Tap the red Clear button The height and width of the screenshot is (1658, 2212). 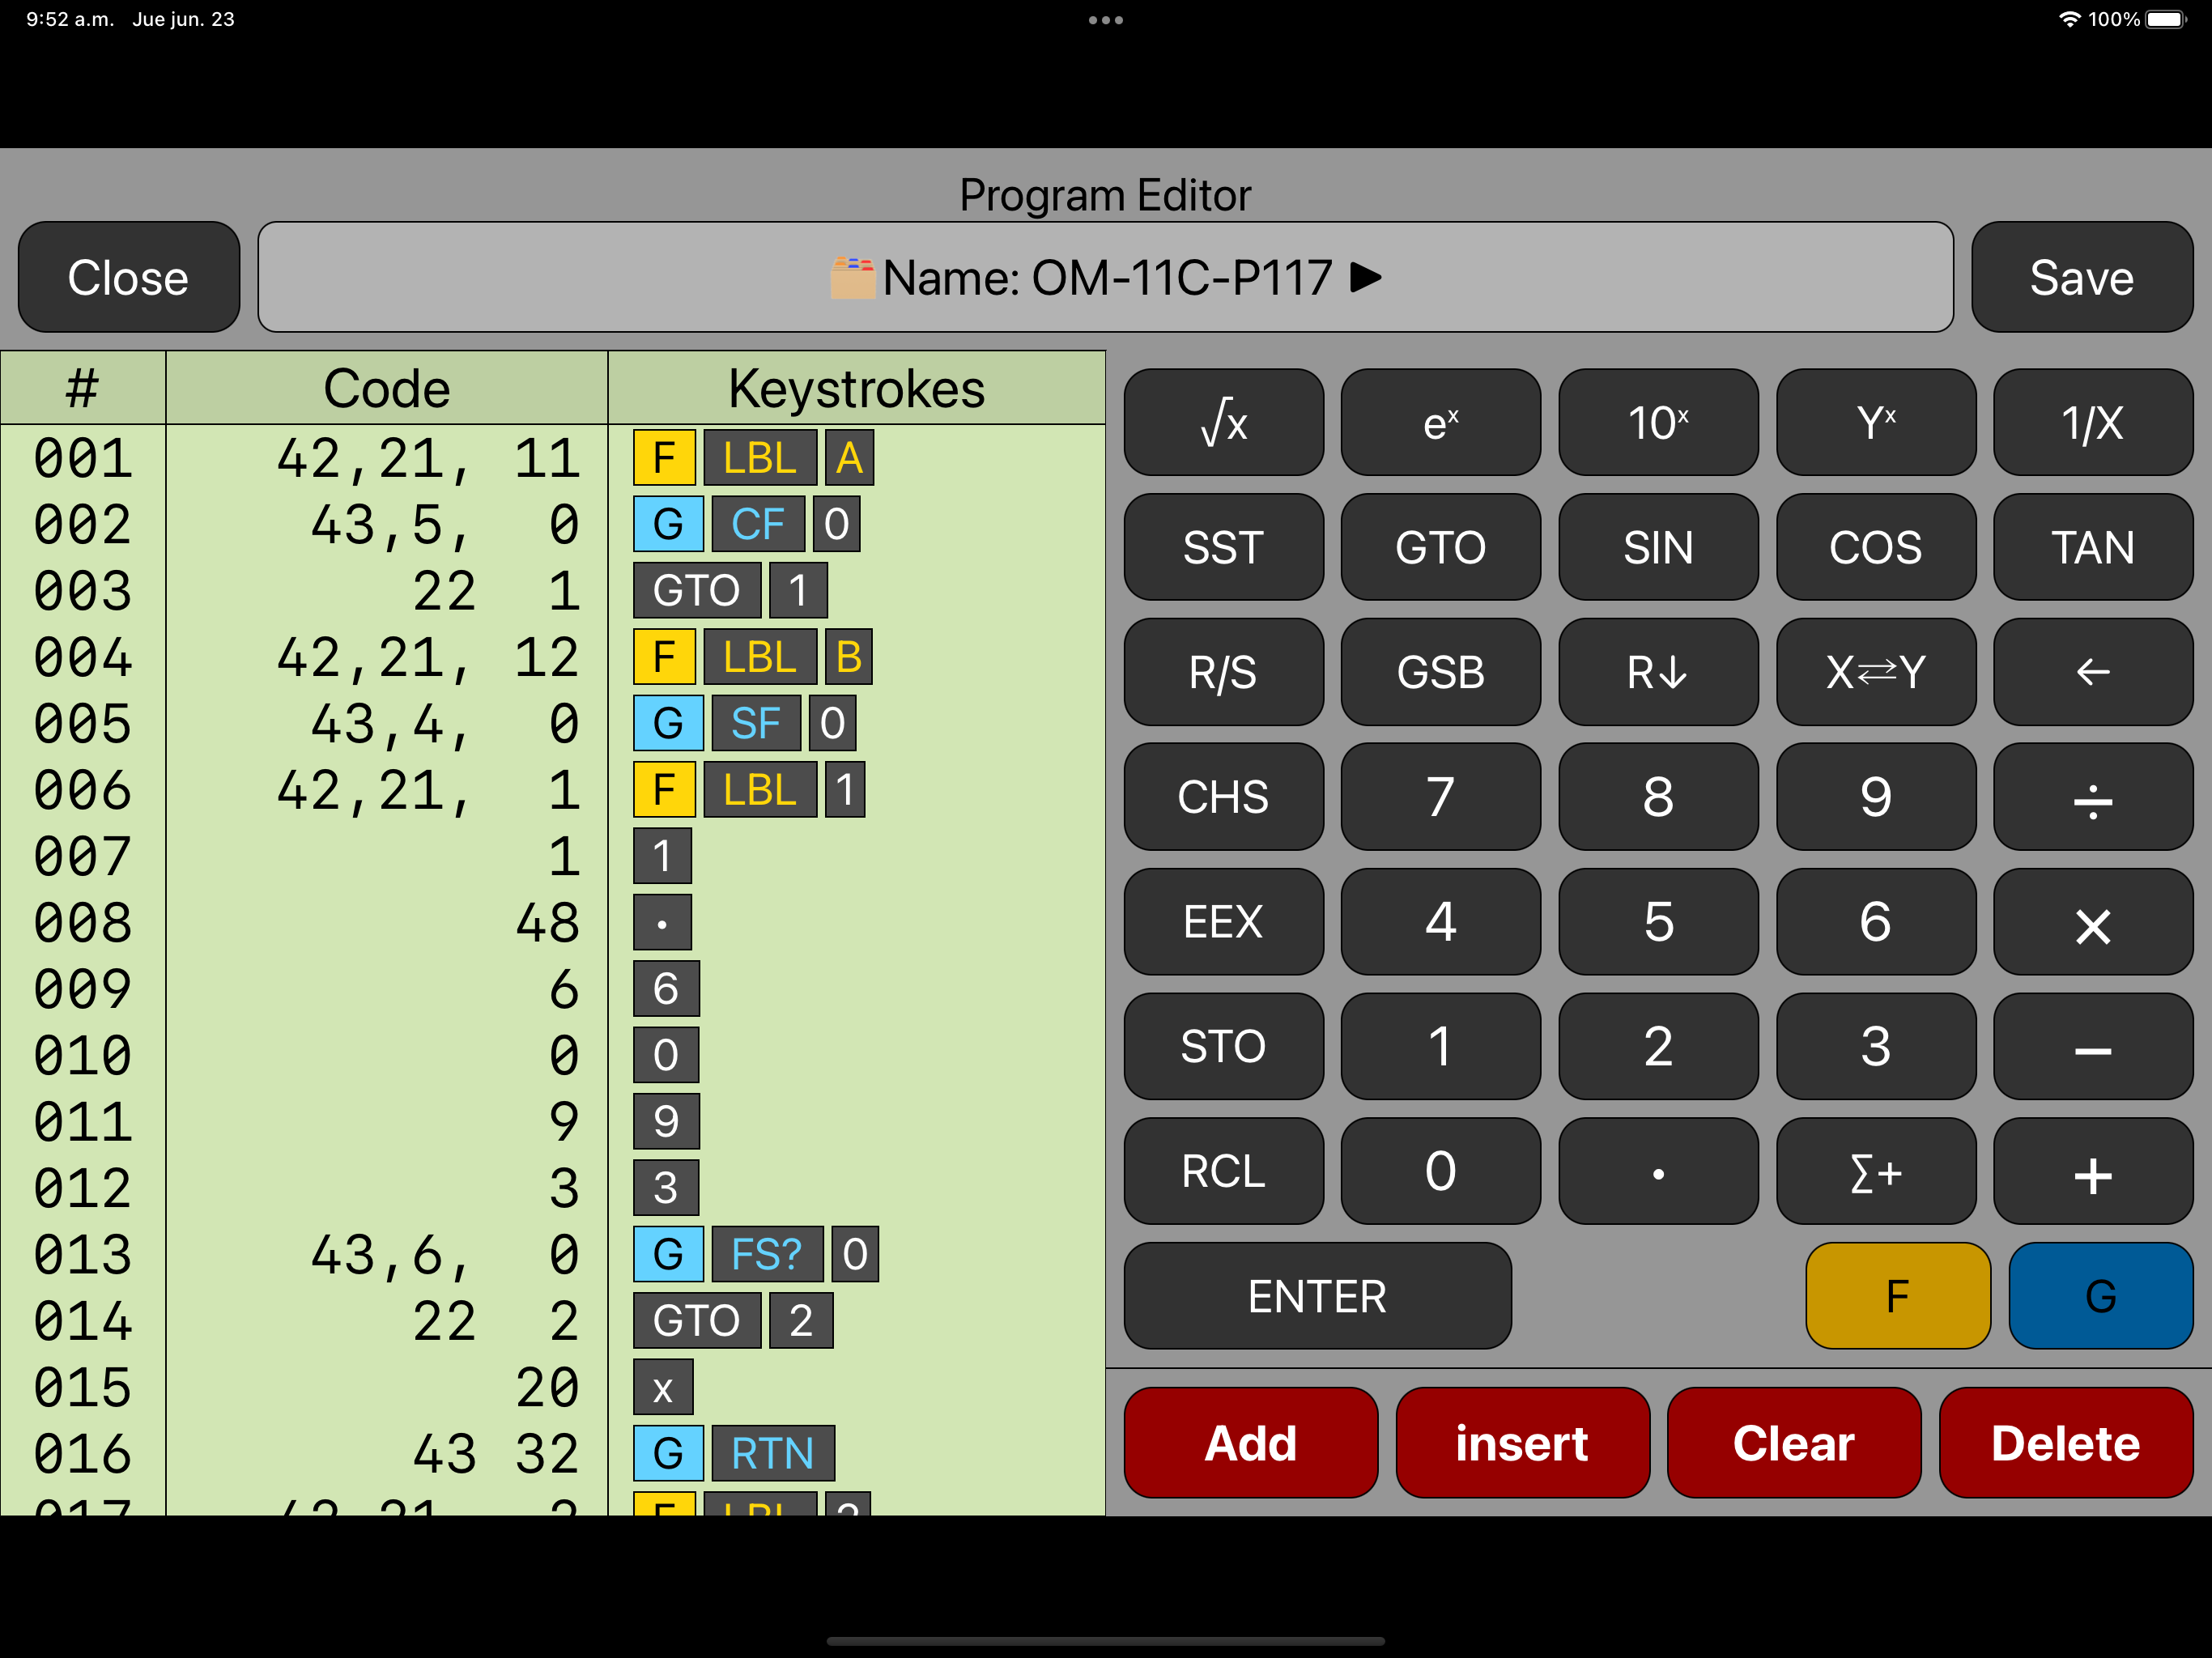tap(1794, 1442)
